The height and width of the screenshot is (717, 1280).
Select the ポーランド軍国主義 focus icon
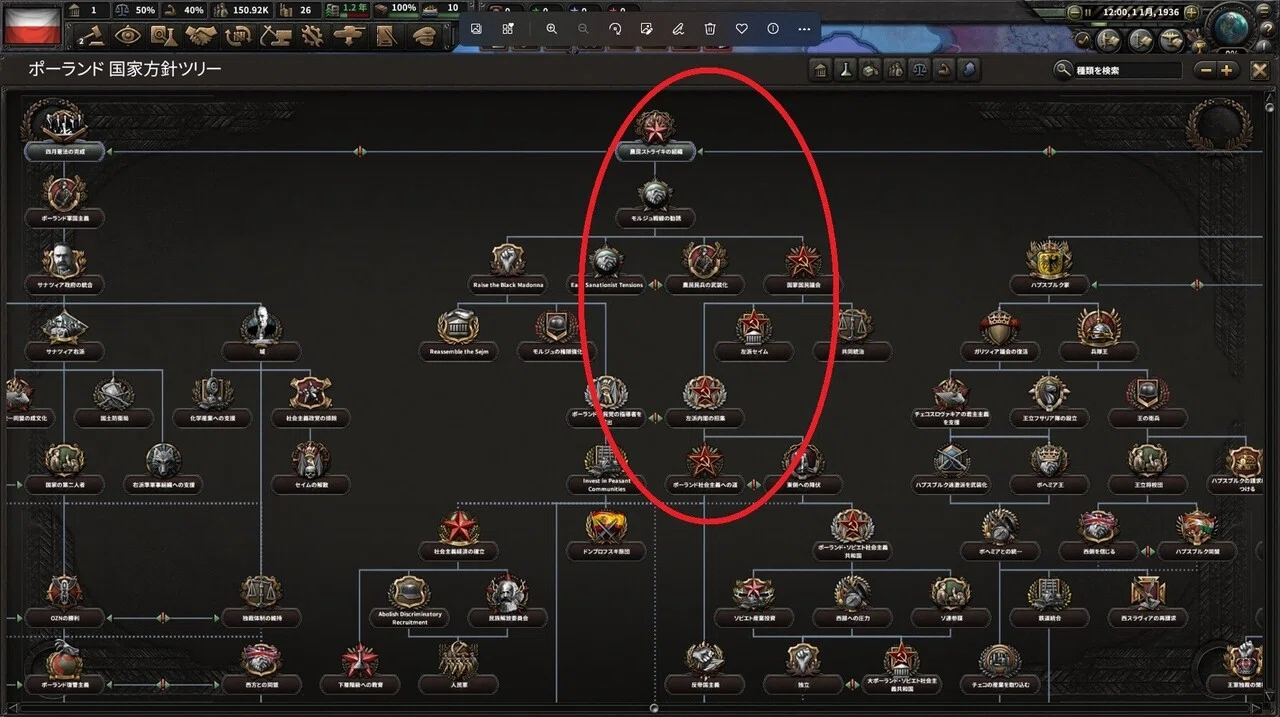coord(65,194)
